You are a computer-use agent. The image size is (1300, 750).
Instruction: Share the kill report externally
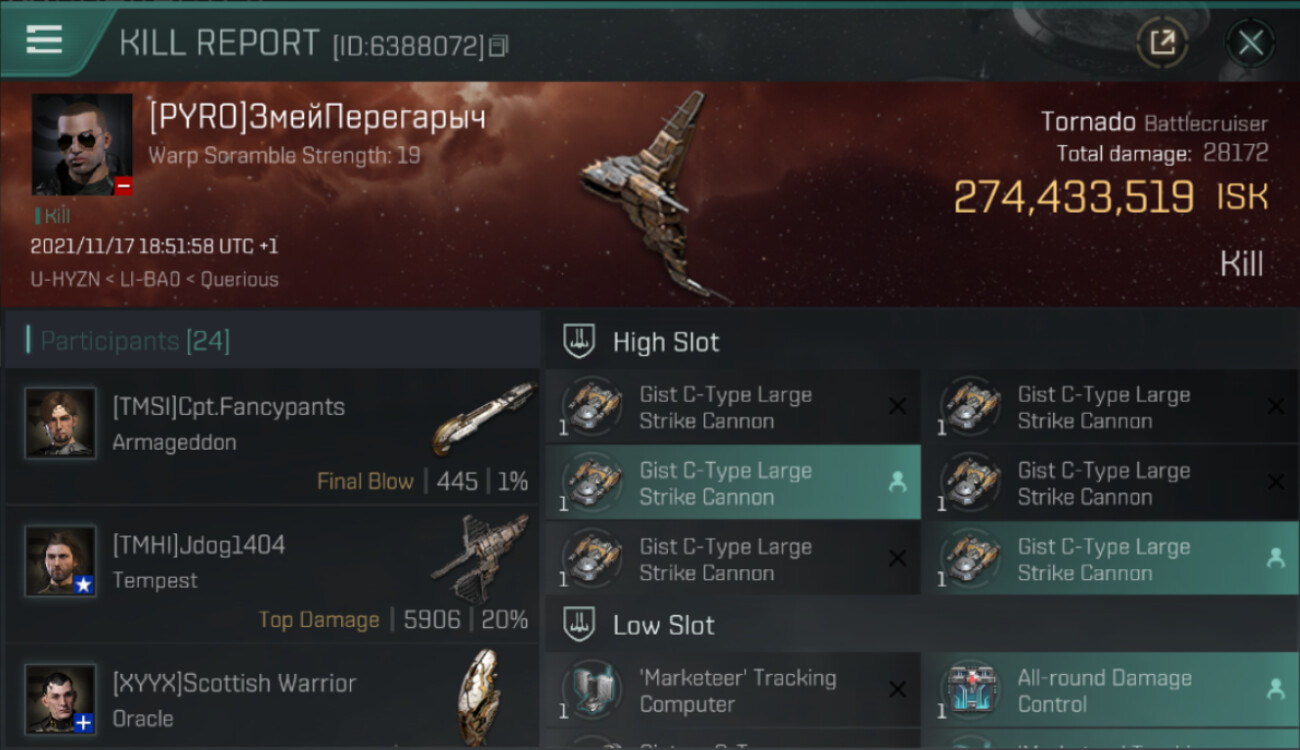tap(1162, 42)
